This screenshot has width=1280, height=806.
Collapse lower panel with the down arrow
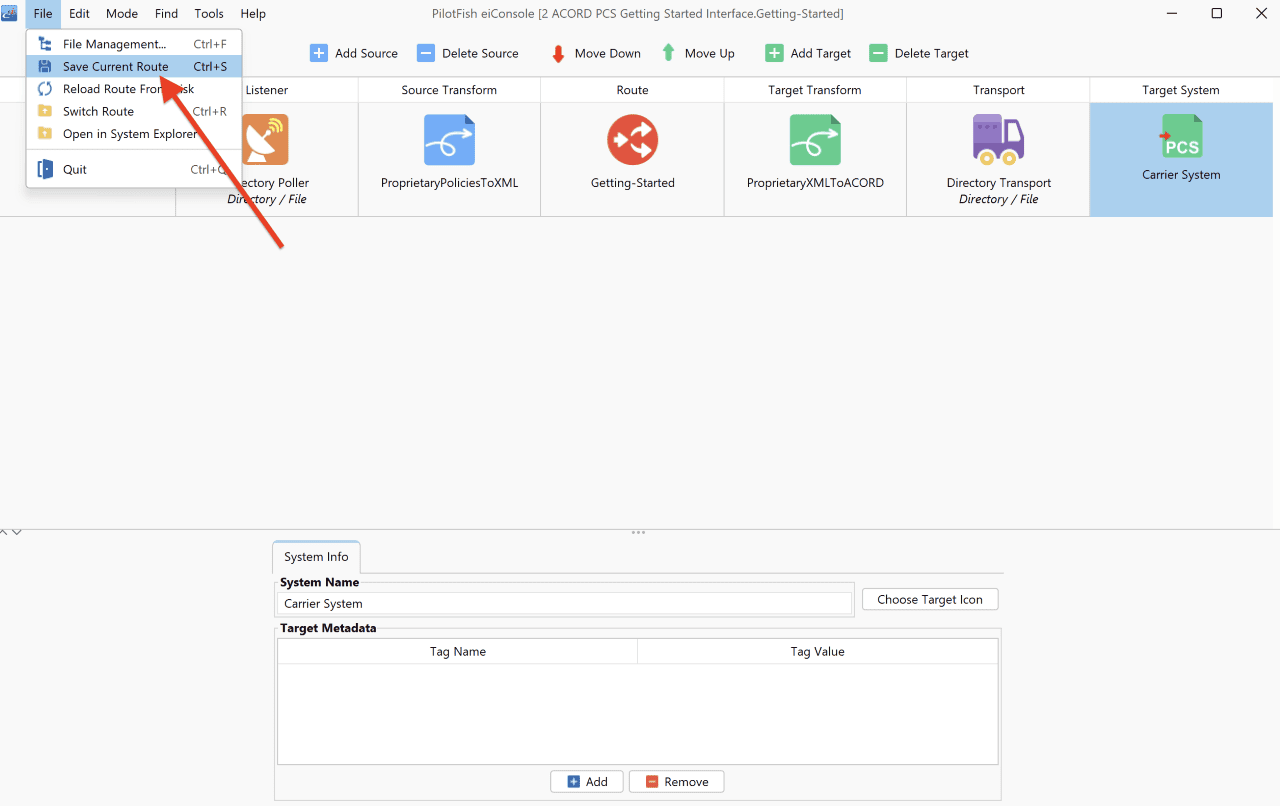point(16,532)
